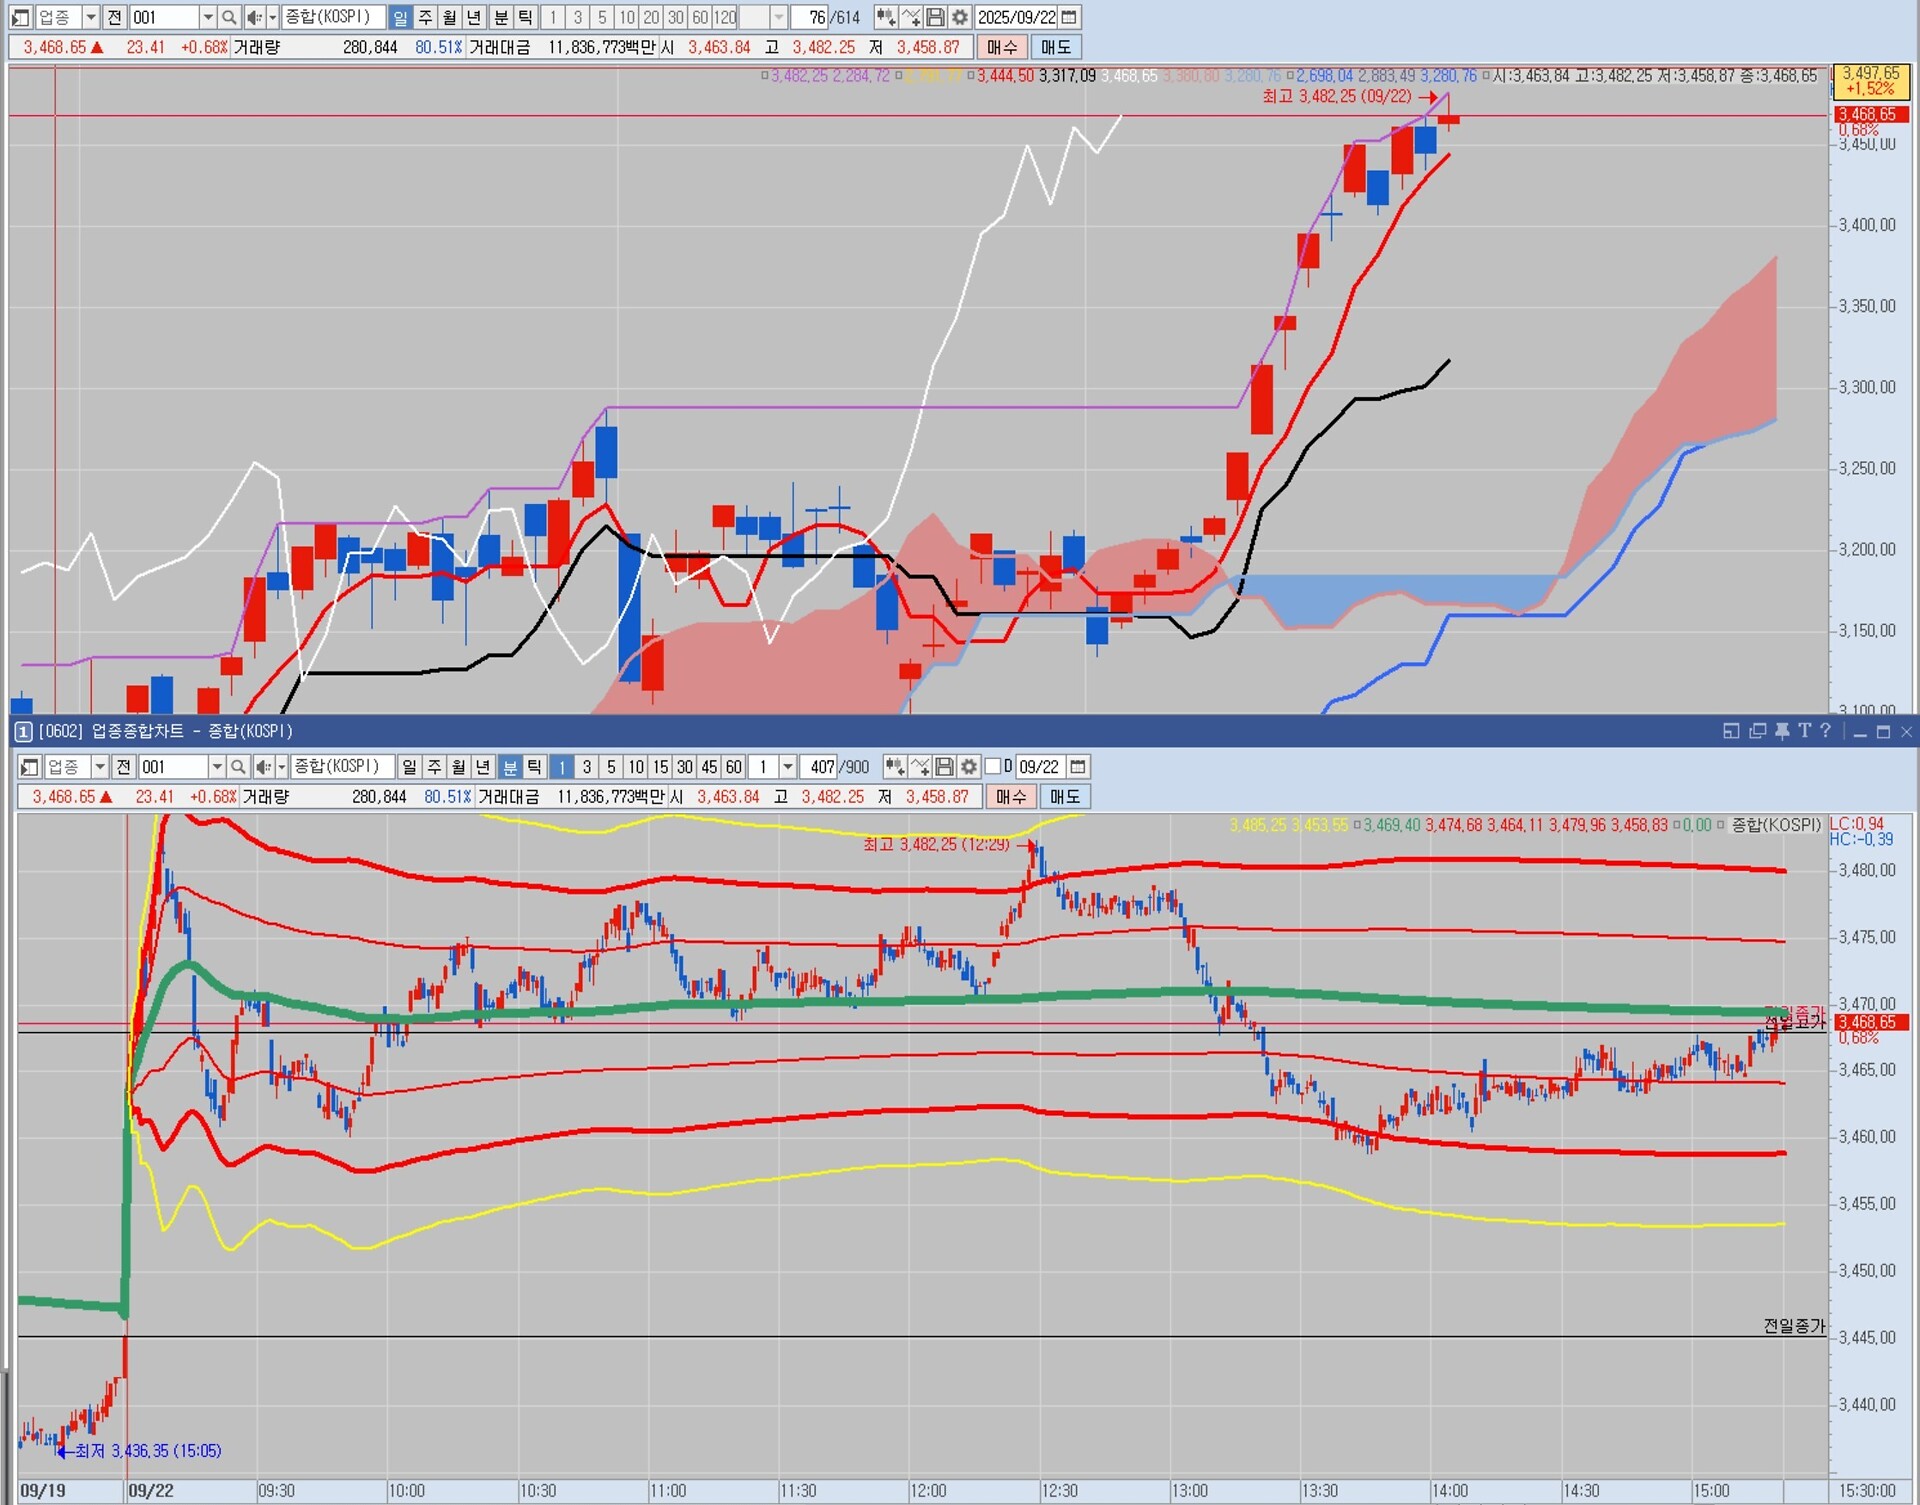Screen dimensions: 1920x1505
Task: Click the question mark help icon
Action: click(1825, 731)
